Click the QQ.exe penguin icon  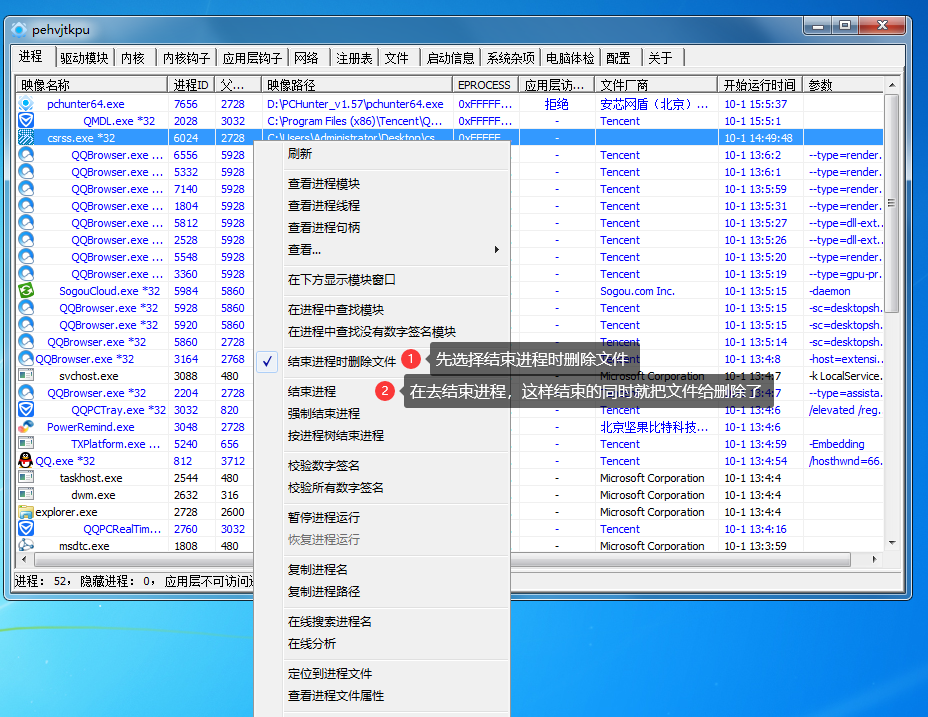point(26,461)
